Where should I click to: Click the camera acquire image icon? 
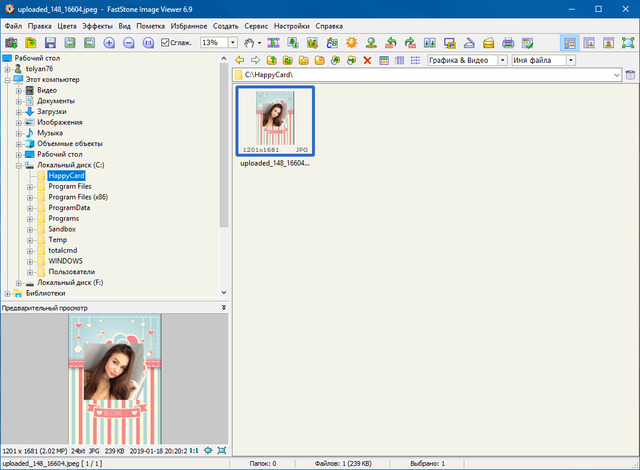(x=11, y=43)
